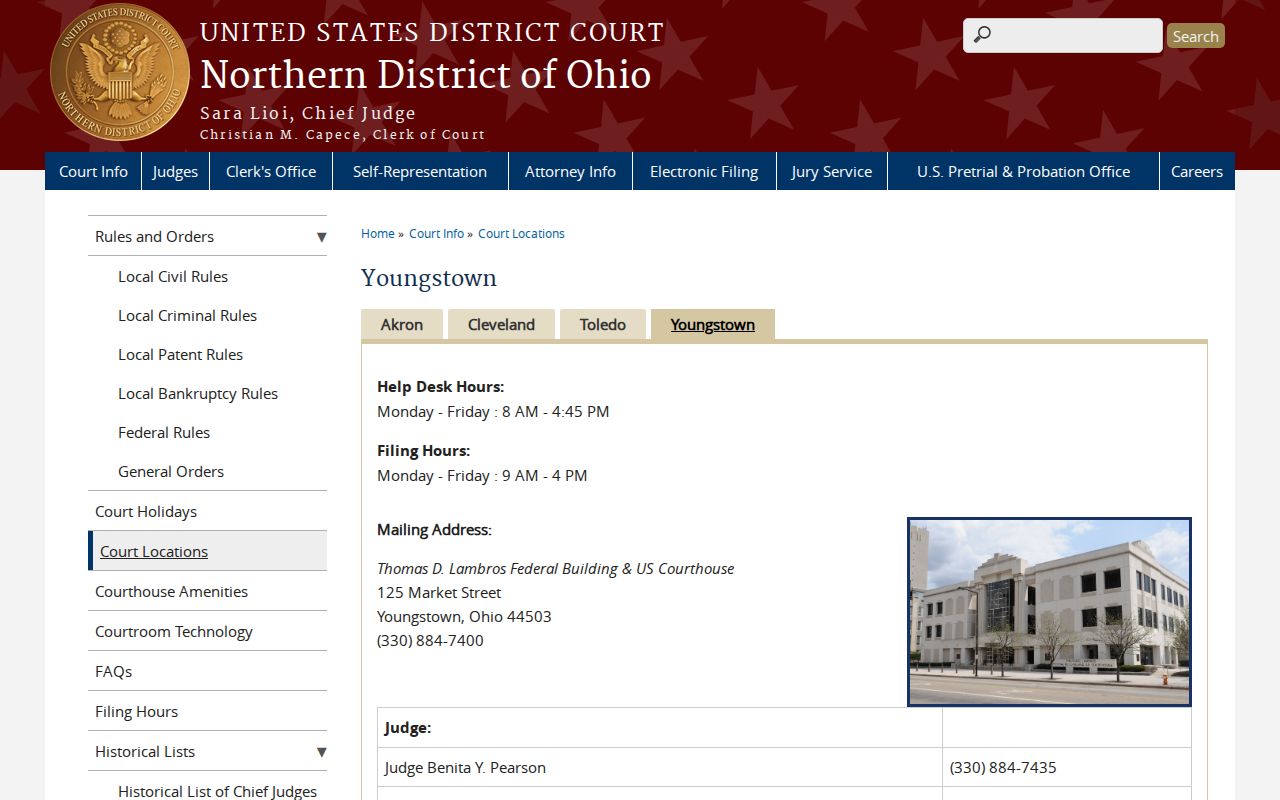The width and height of the screenshot is (1280, 800).
Task: Click Court Info breadcrumb link
Action: (x=436, y=233)
